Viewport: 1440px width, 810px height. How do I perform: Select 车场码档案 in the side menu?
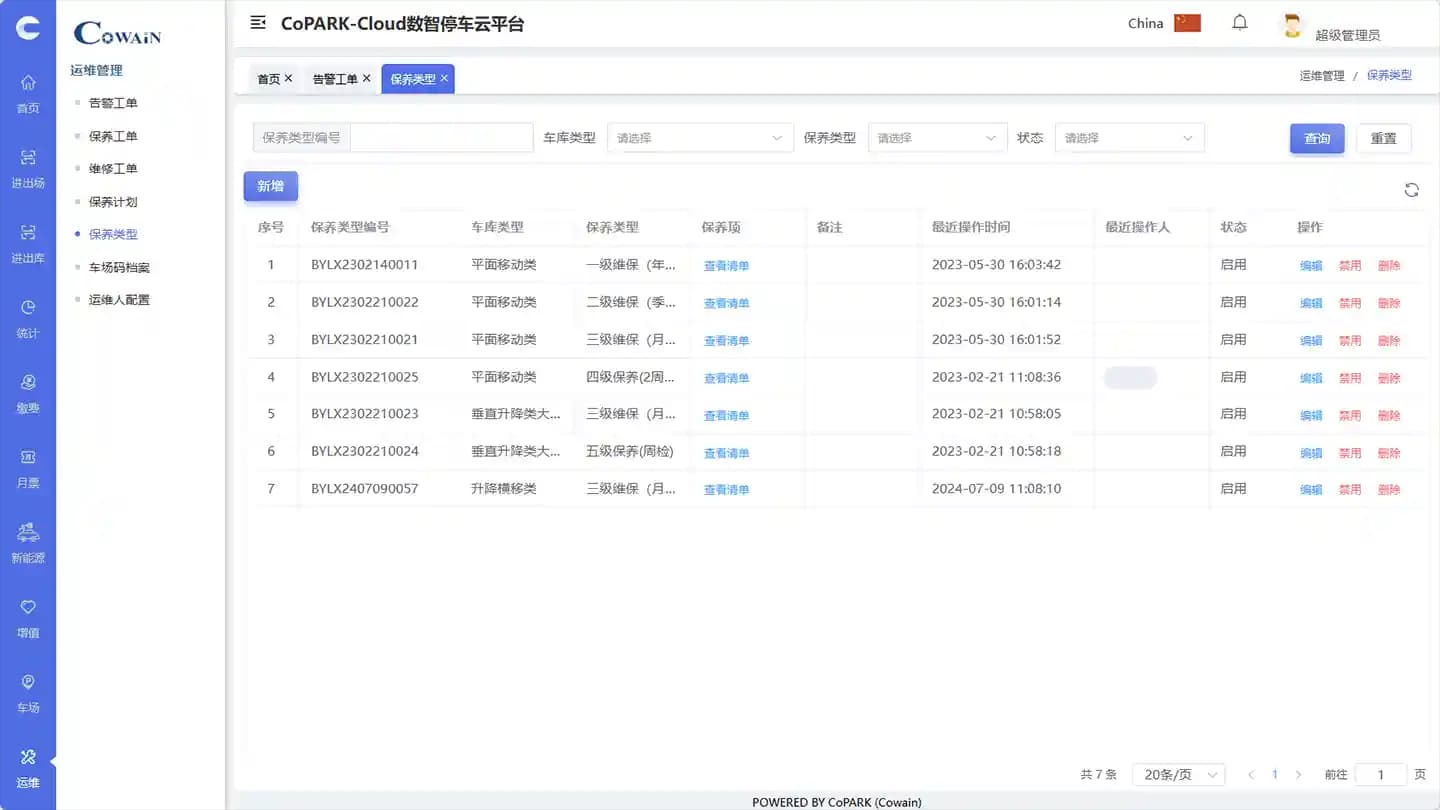point(119,267)
